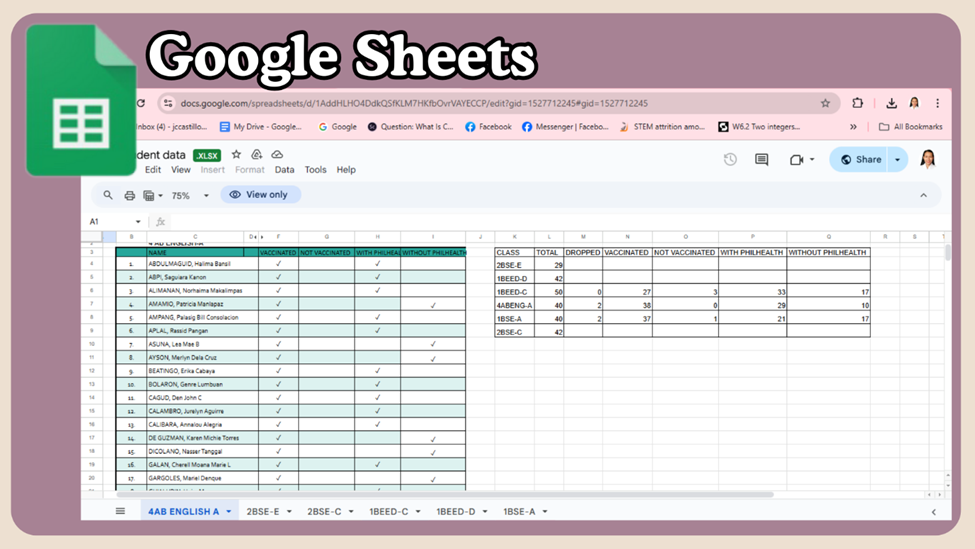
Task: Show hidden bookmarks chevron
Action: click(853, 127)
